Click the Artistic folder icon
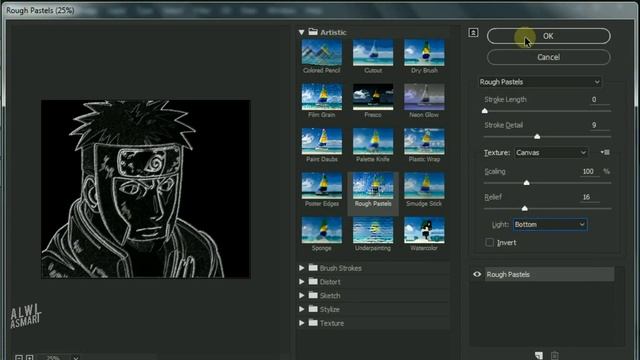 click(313, 32)
